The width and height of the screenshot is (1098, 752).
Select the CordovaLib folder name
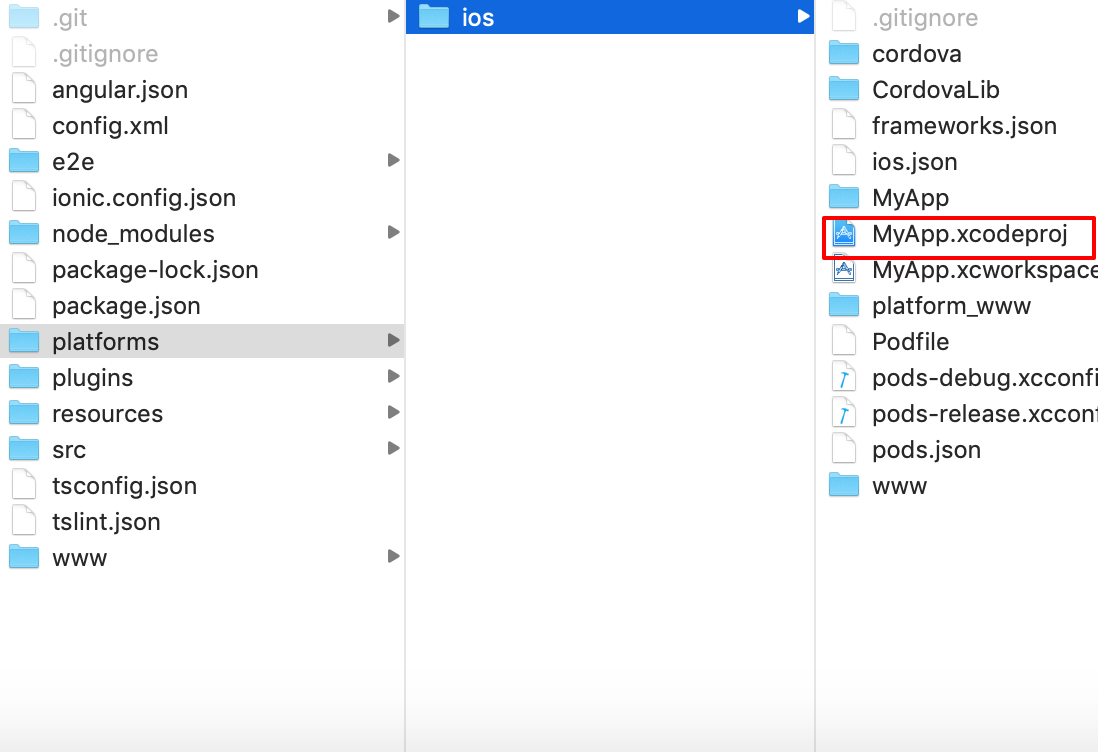click(x=936, y=90)
